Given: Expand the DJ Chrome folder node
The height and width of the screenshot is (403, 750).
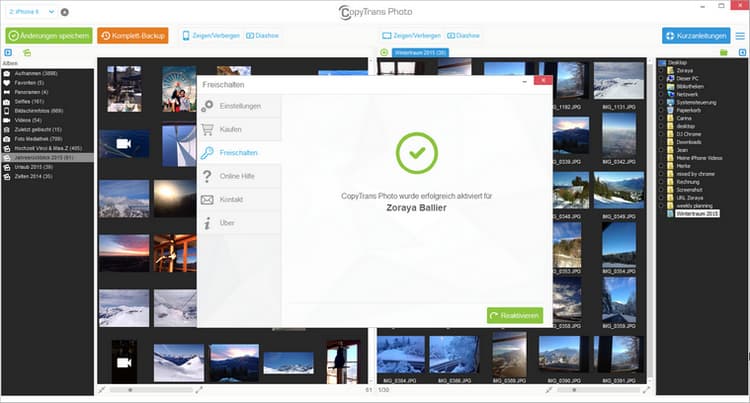Looking at the screenshot, I should (x=662, y=134).
